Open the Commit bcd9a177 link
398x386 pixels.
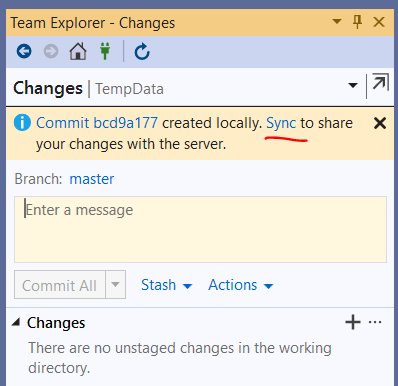click(x=97, y=123)
